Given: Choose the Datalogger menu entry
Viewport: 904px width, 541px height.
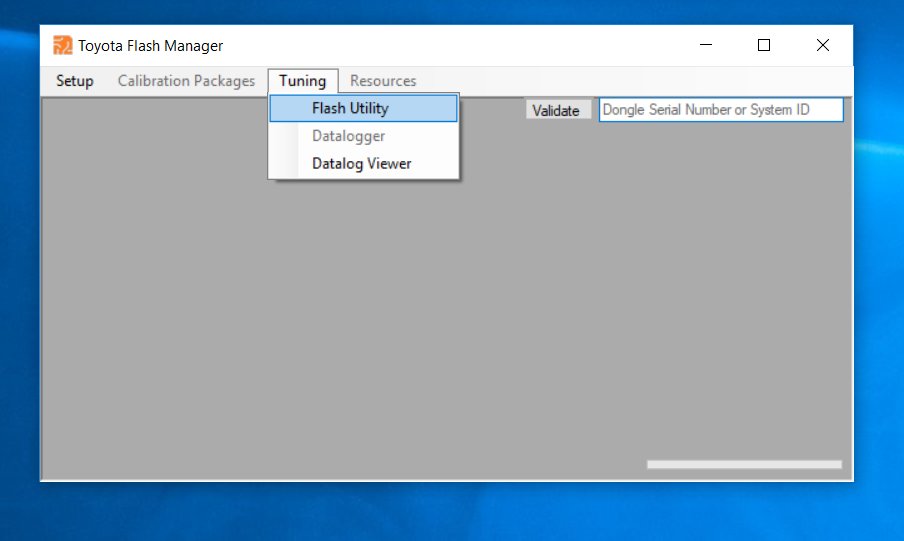Looking at the screenshot, I should click(x=363, y=136).
